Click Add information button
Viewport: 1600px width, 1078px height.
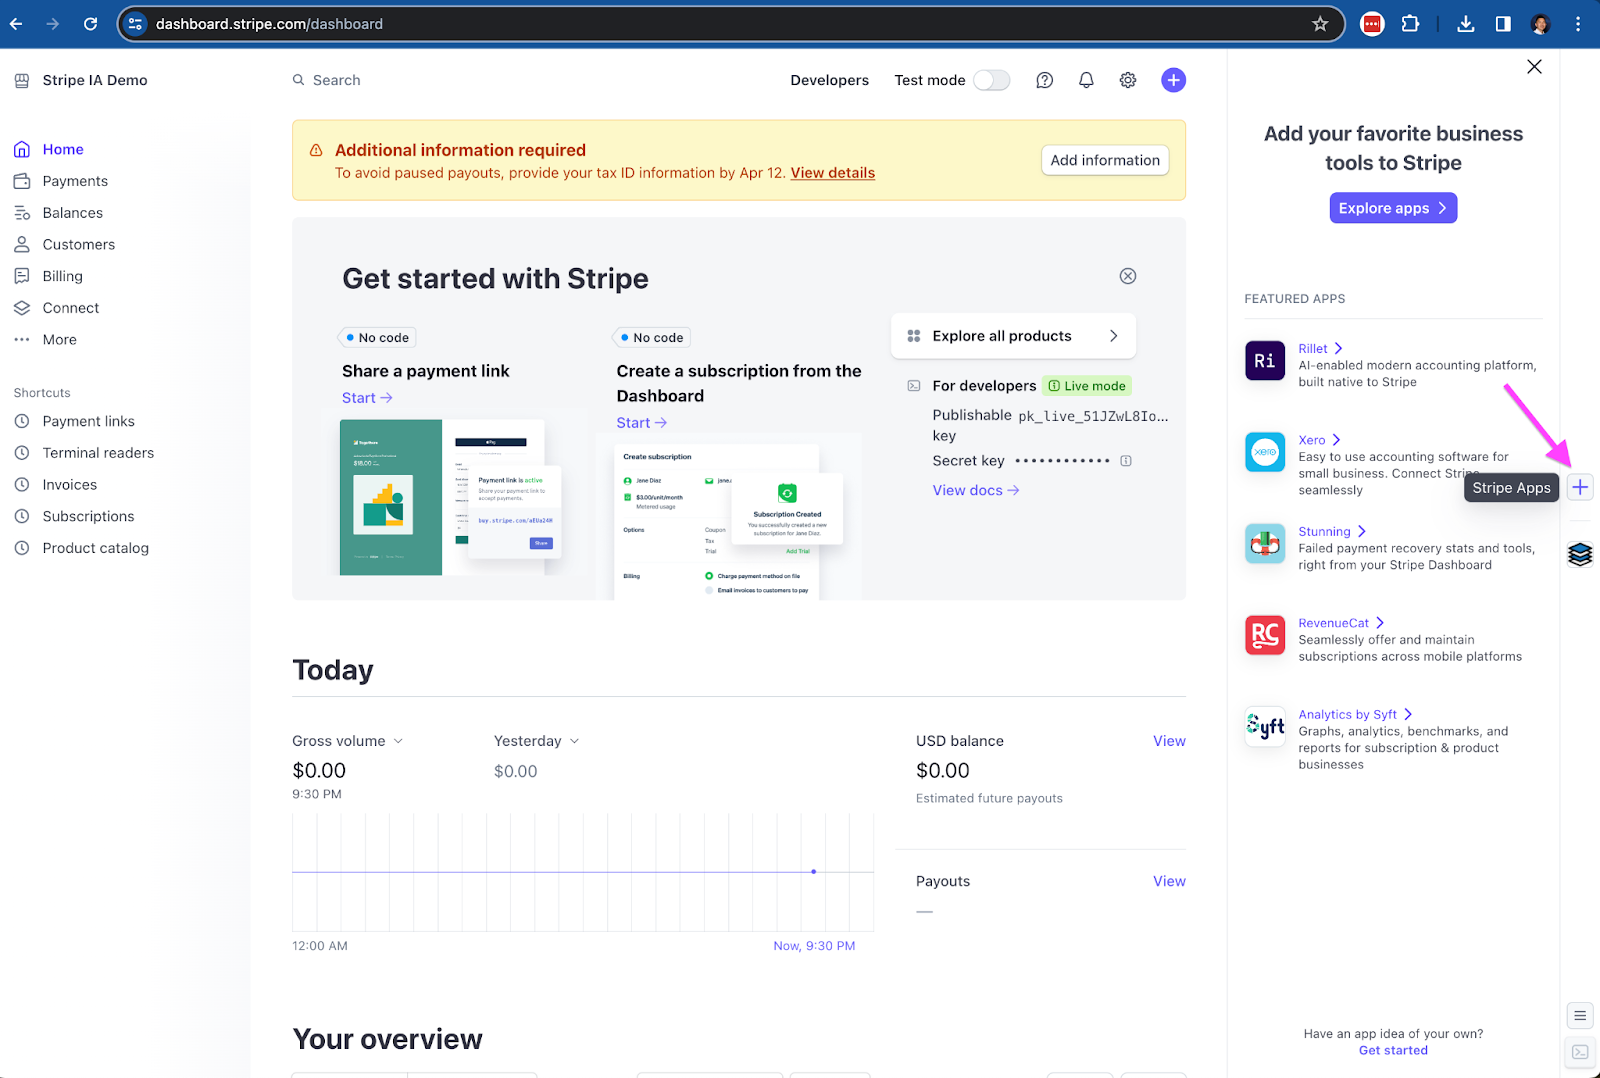pos(1105,160)
